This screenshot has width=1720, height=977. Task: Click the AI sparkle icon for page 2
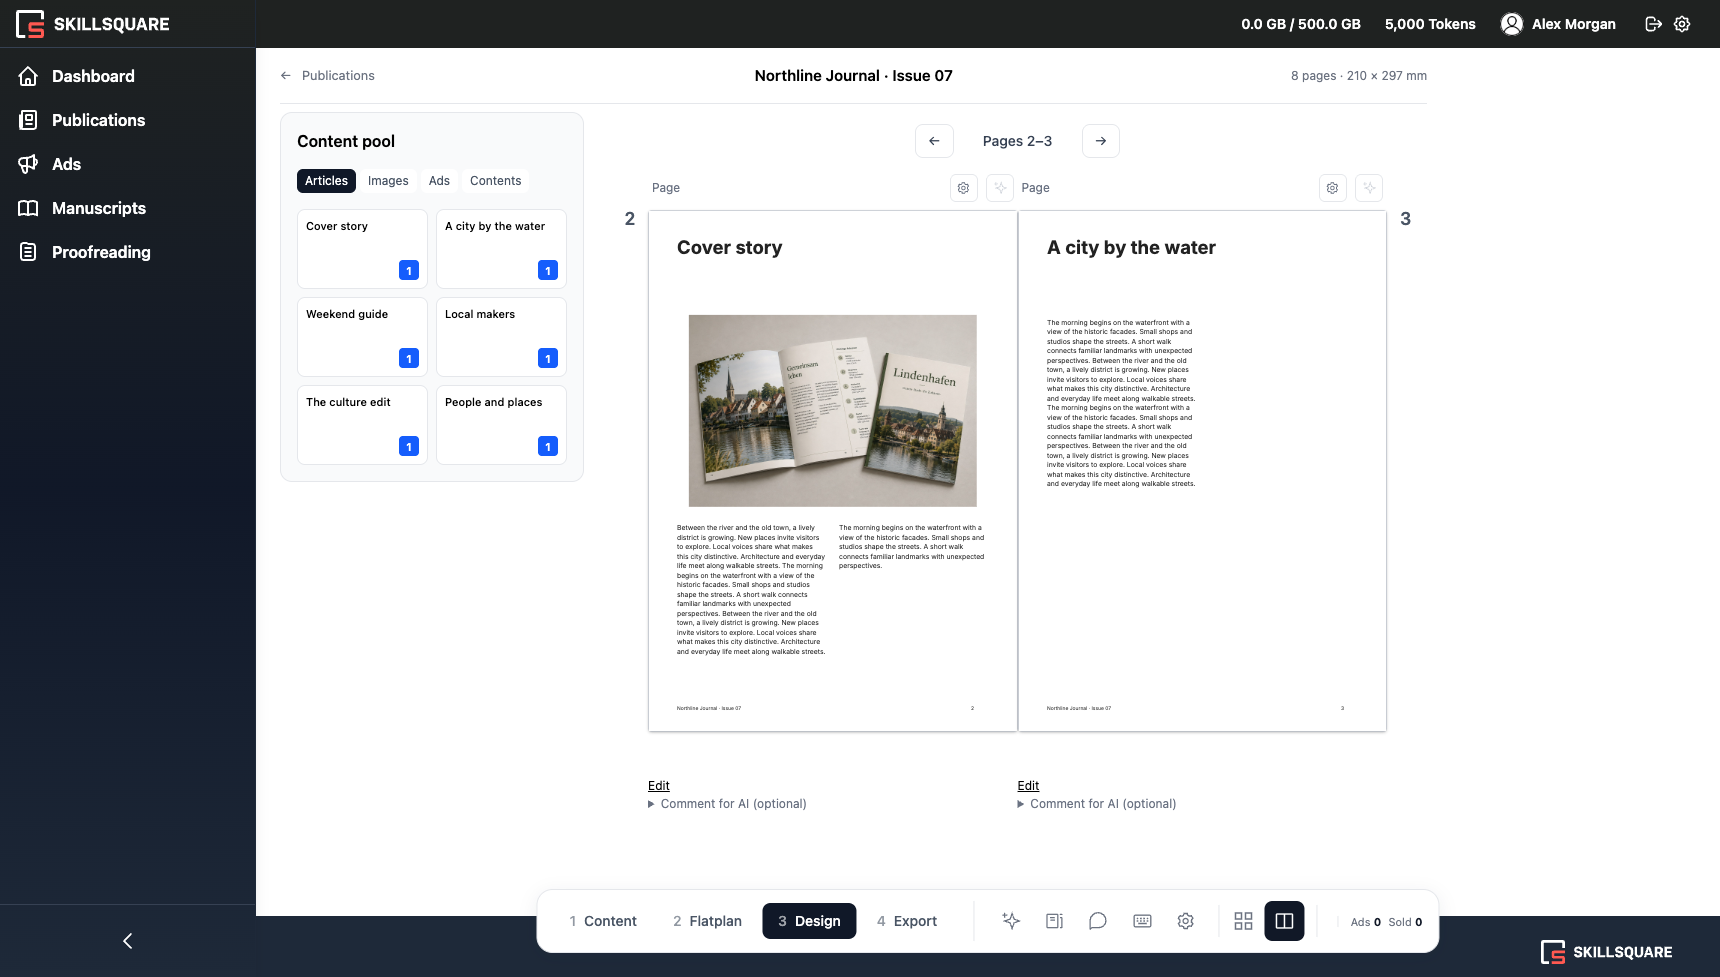point(1000,188)
